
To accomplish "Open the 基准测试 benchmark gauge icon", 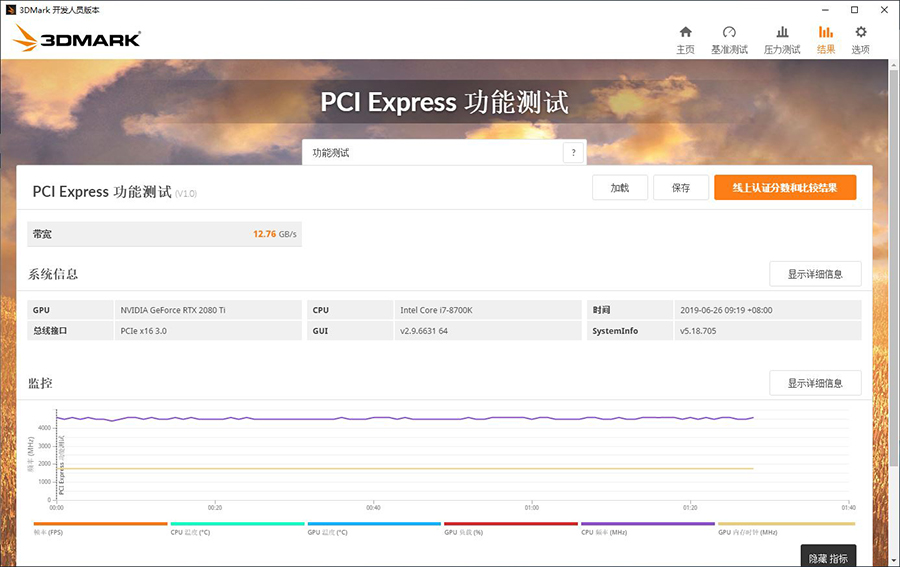I will click(x=729, y=39).
